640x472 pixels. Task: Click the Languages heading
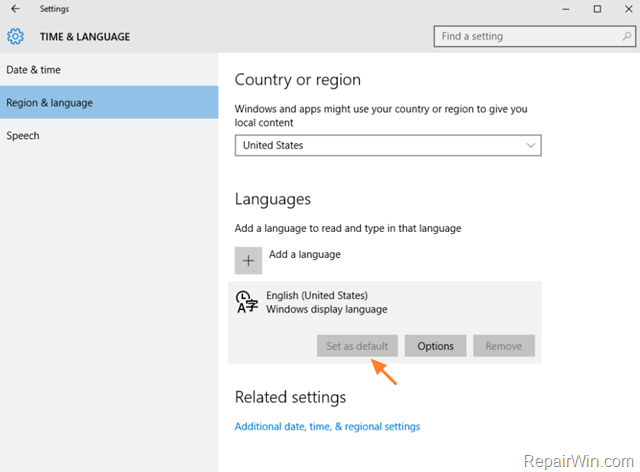273,199
